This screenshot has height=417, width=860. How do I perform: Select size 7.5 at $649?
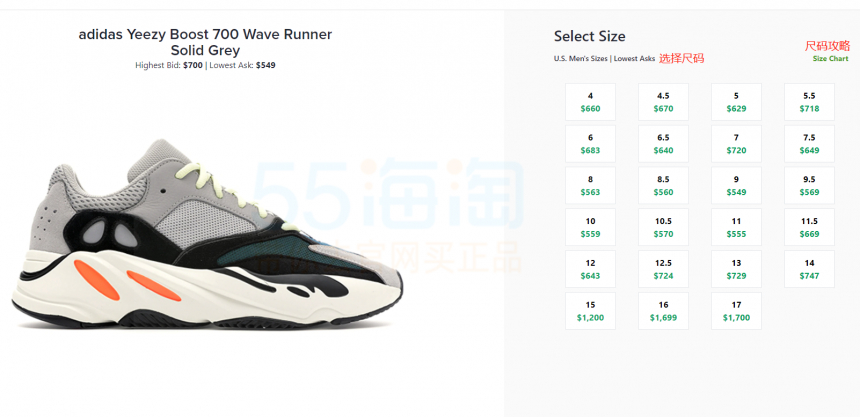point(809,144)
